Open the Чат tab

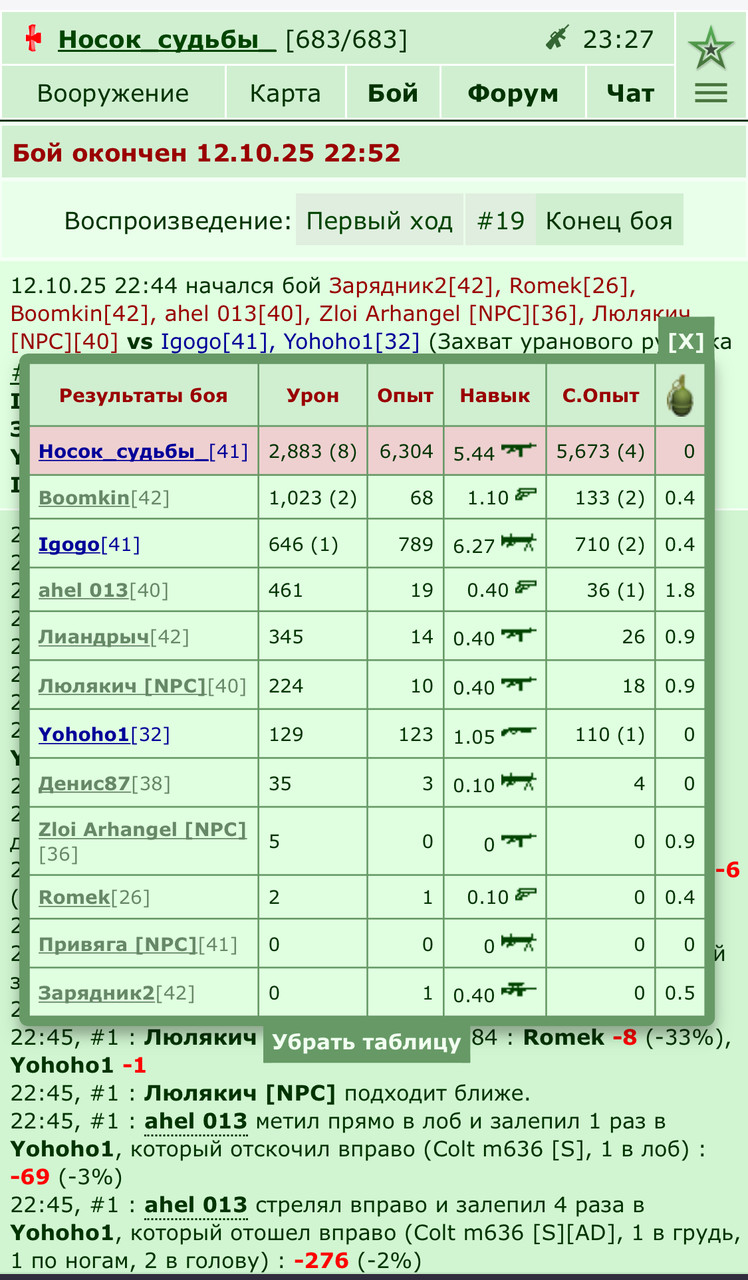(630, 93)
